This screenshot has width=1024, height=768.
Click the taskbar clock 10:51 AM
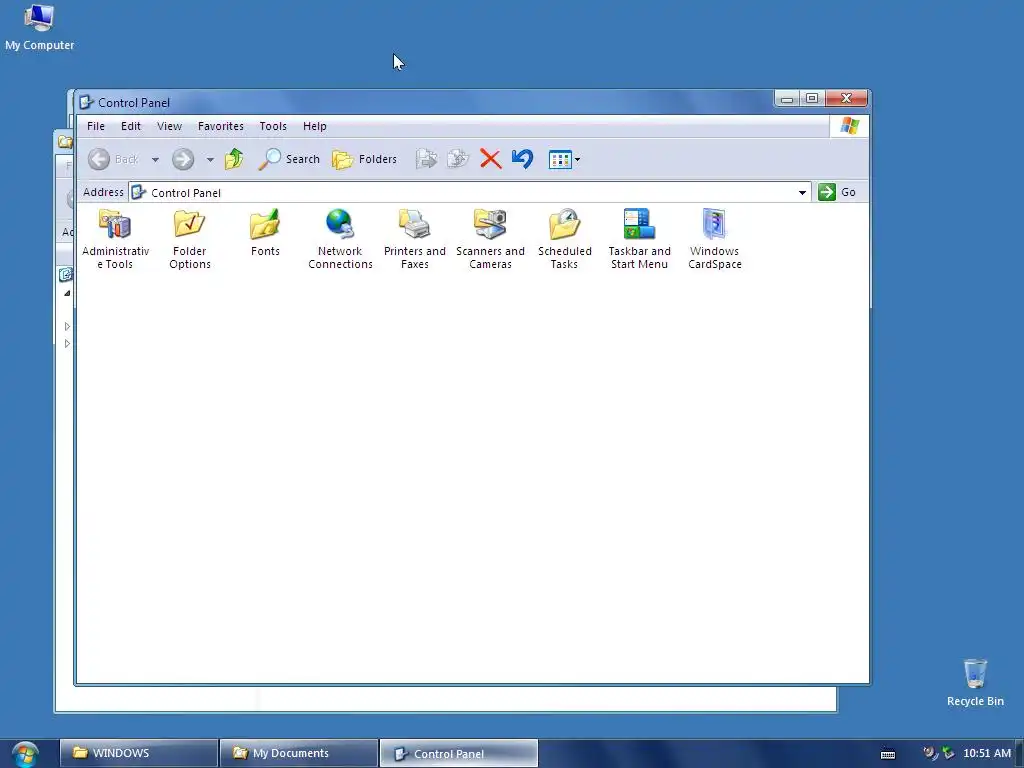click(987, 753)
